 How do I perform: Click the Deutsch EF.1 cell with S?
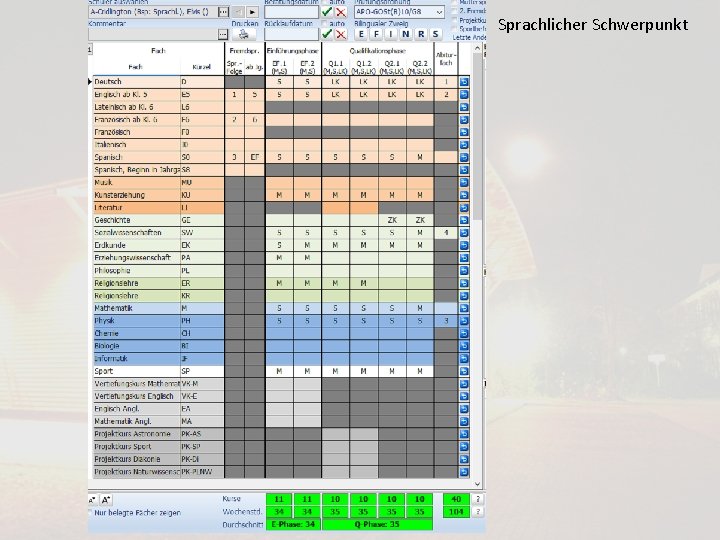[x=279, y=82]
